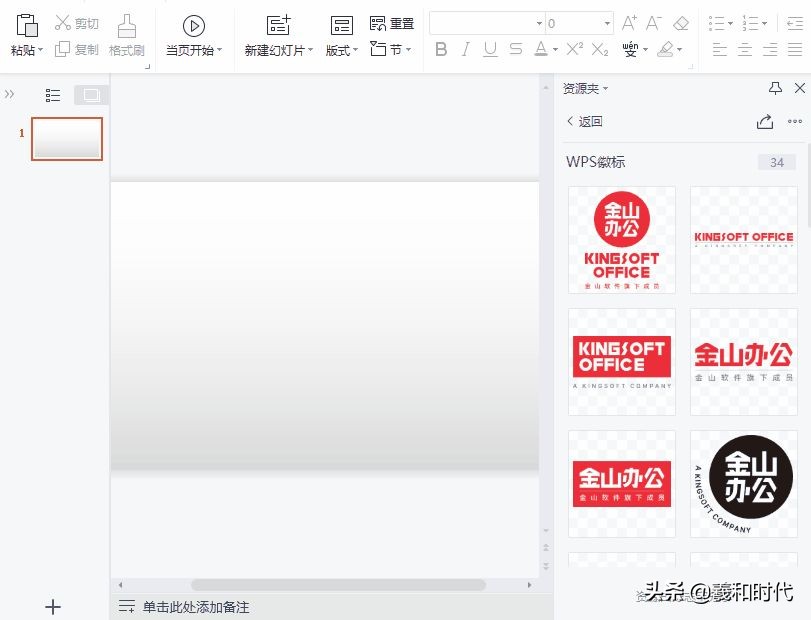Screen dimensions: 811x620
Task: Click the Copy (复制) button
Action: click(77, 49)
